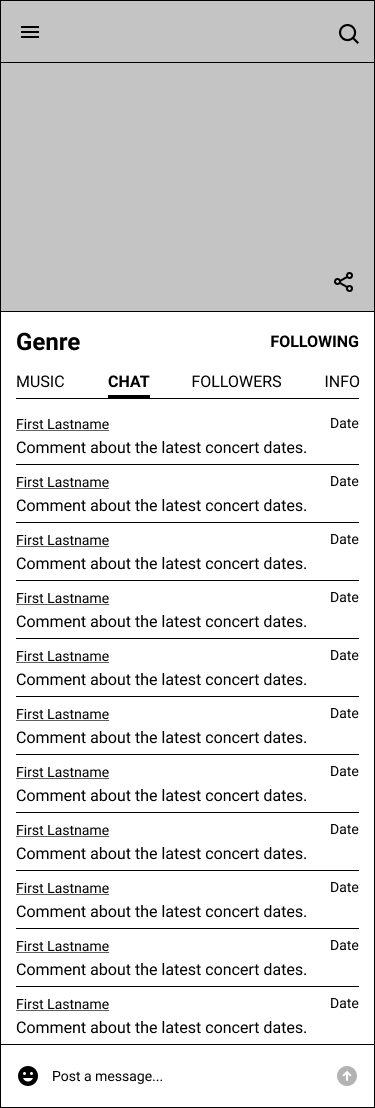
Task: Go to the INFO tab
Action: click(x=342, y=382)
